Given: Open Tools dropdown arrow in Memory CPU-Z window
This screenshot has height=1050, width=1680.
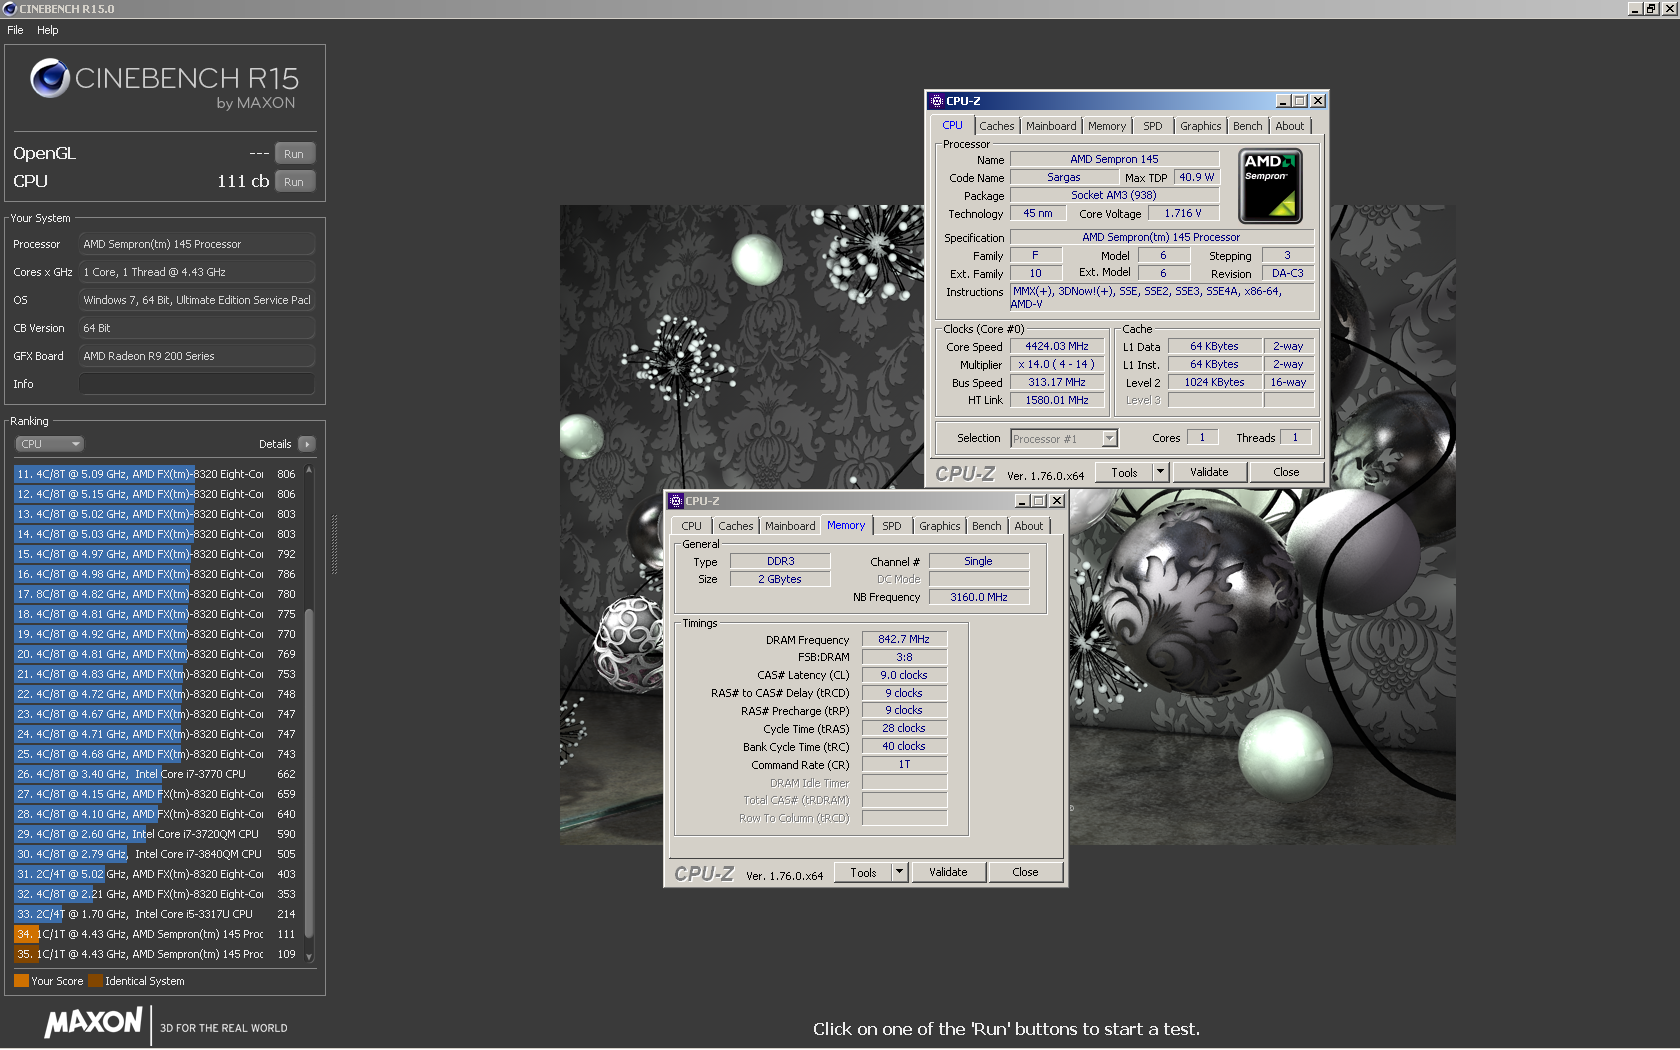Looking at the screenshot, I should [899, 872].
